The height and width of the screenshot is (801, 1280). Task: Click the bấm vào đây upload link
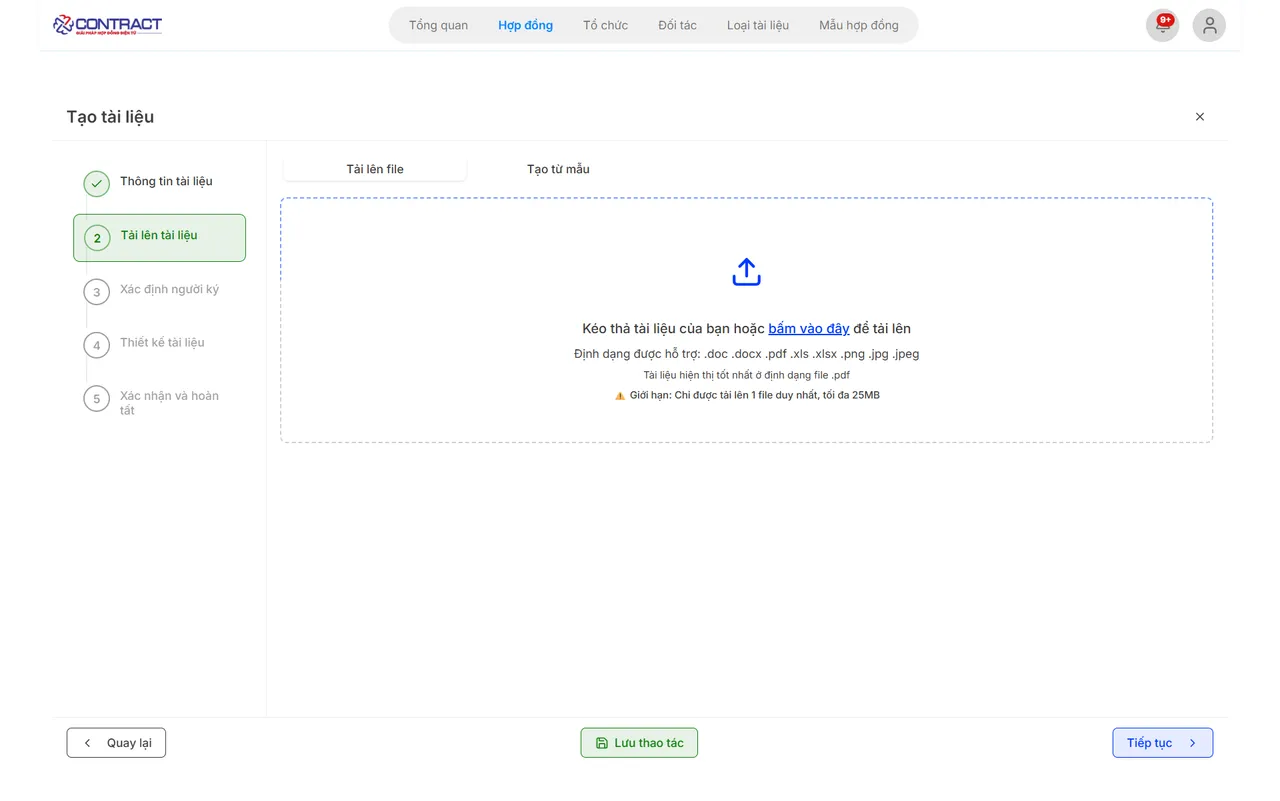[x=808, y=329]
